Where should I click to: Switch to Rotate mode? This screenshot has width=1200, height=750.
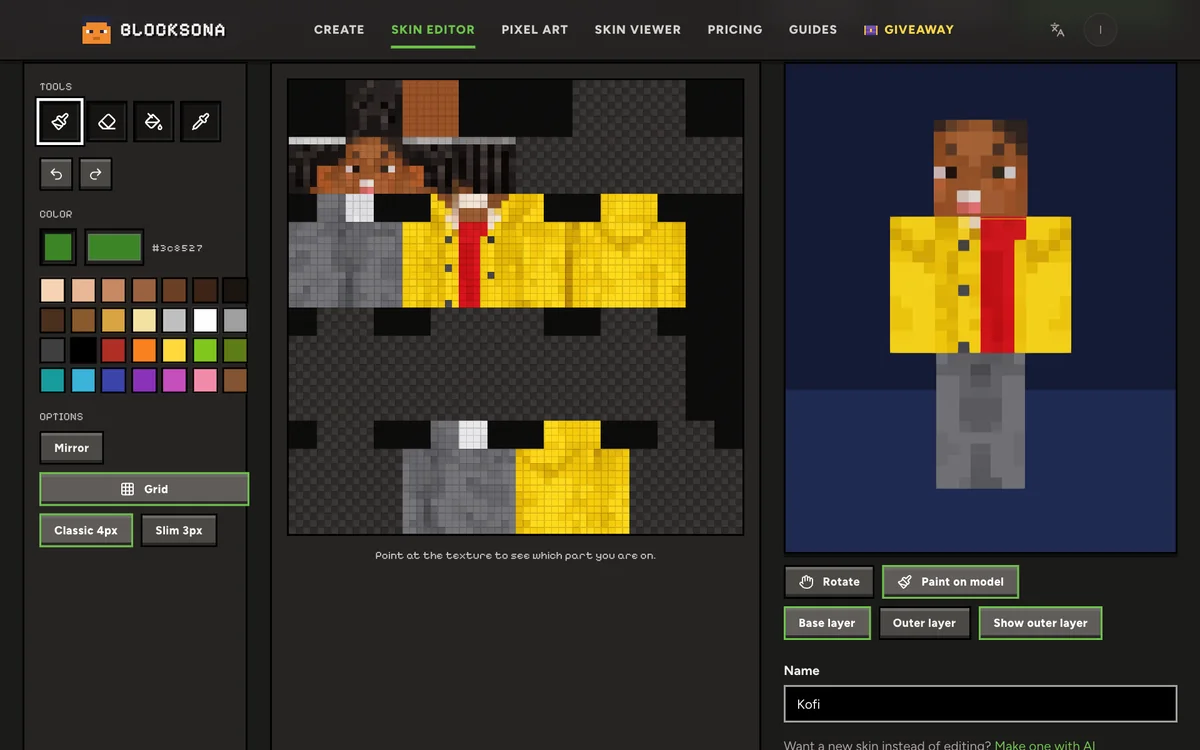[829, 581]
